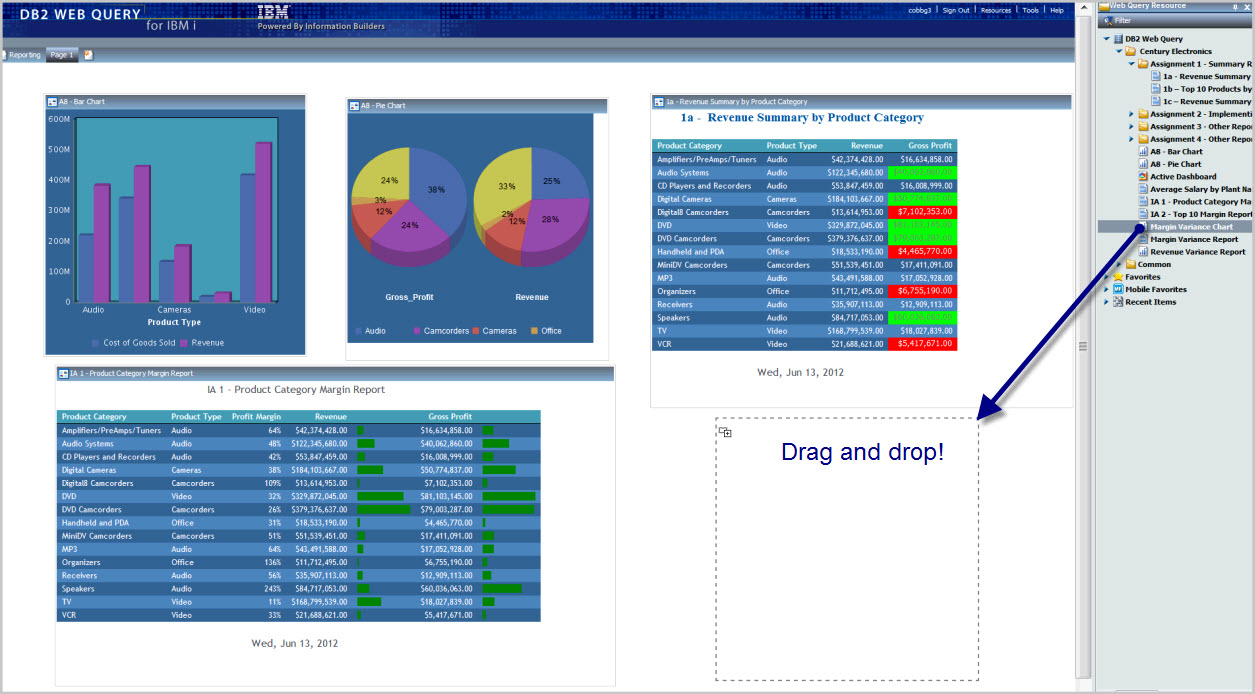Click the $7,102,353.00 red cell for Digital8 Camcorders
The image size is (1255, 694).
922,212
